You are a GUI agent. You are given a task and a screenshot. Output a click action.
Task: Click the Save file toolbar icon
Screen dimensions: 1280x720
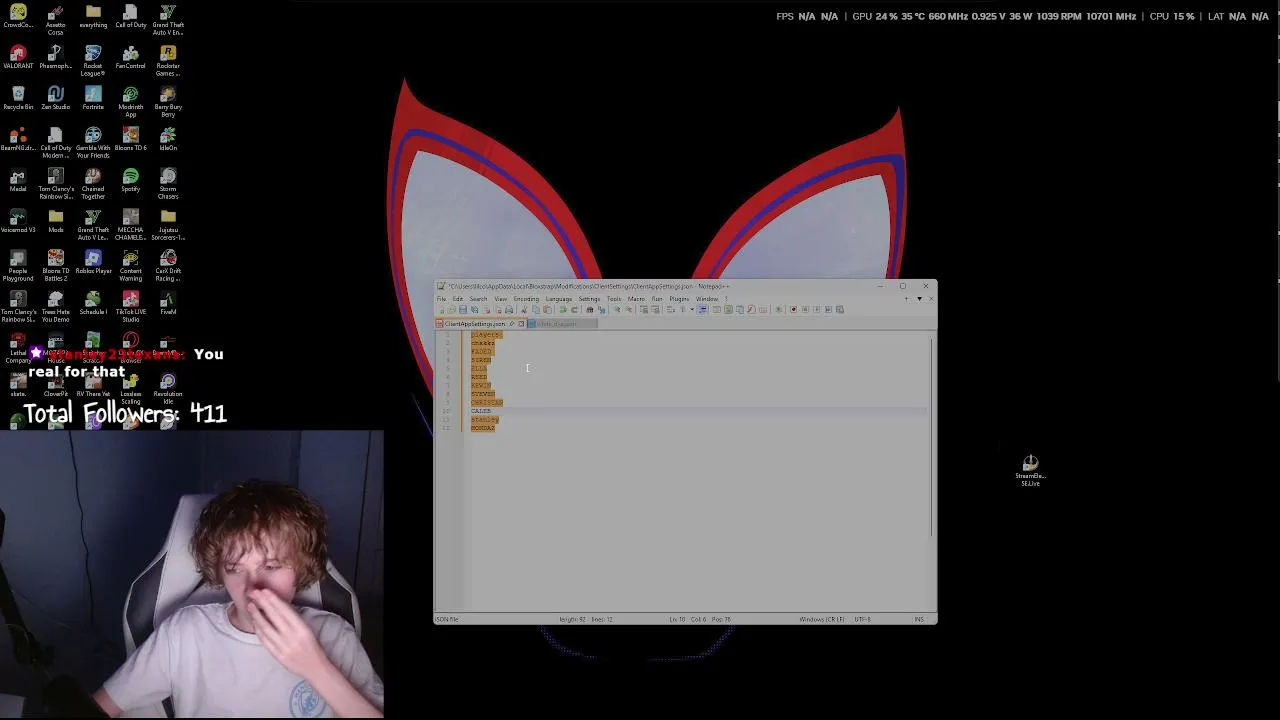pyautogui.click(x=462, y=310)
